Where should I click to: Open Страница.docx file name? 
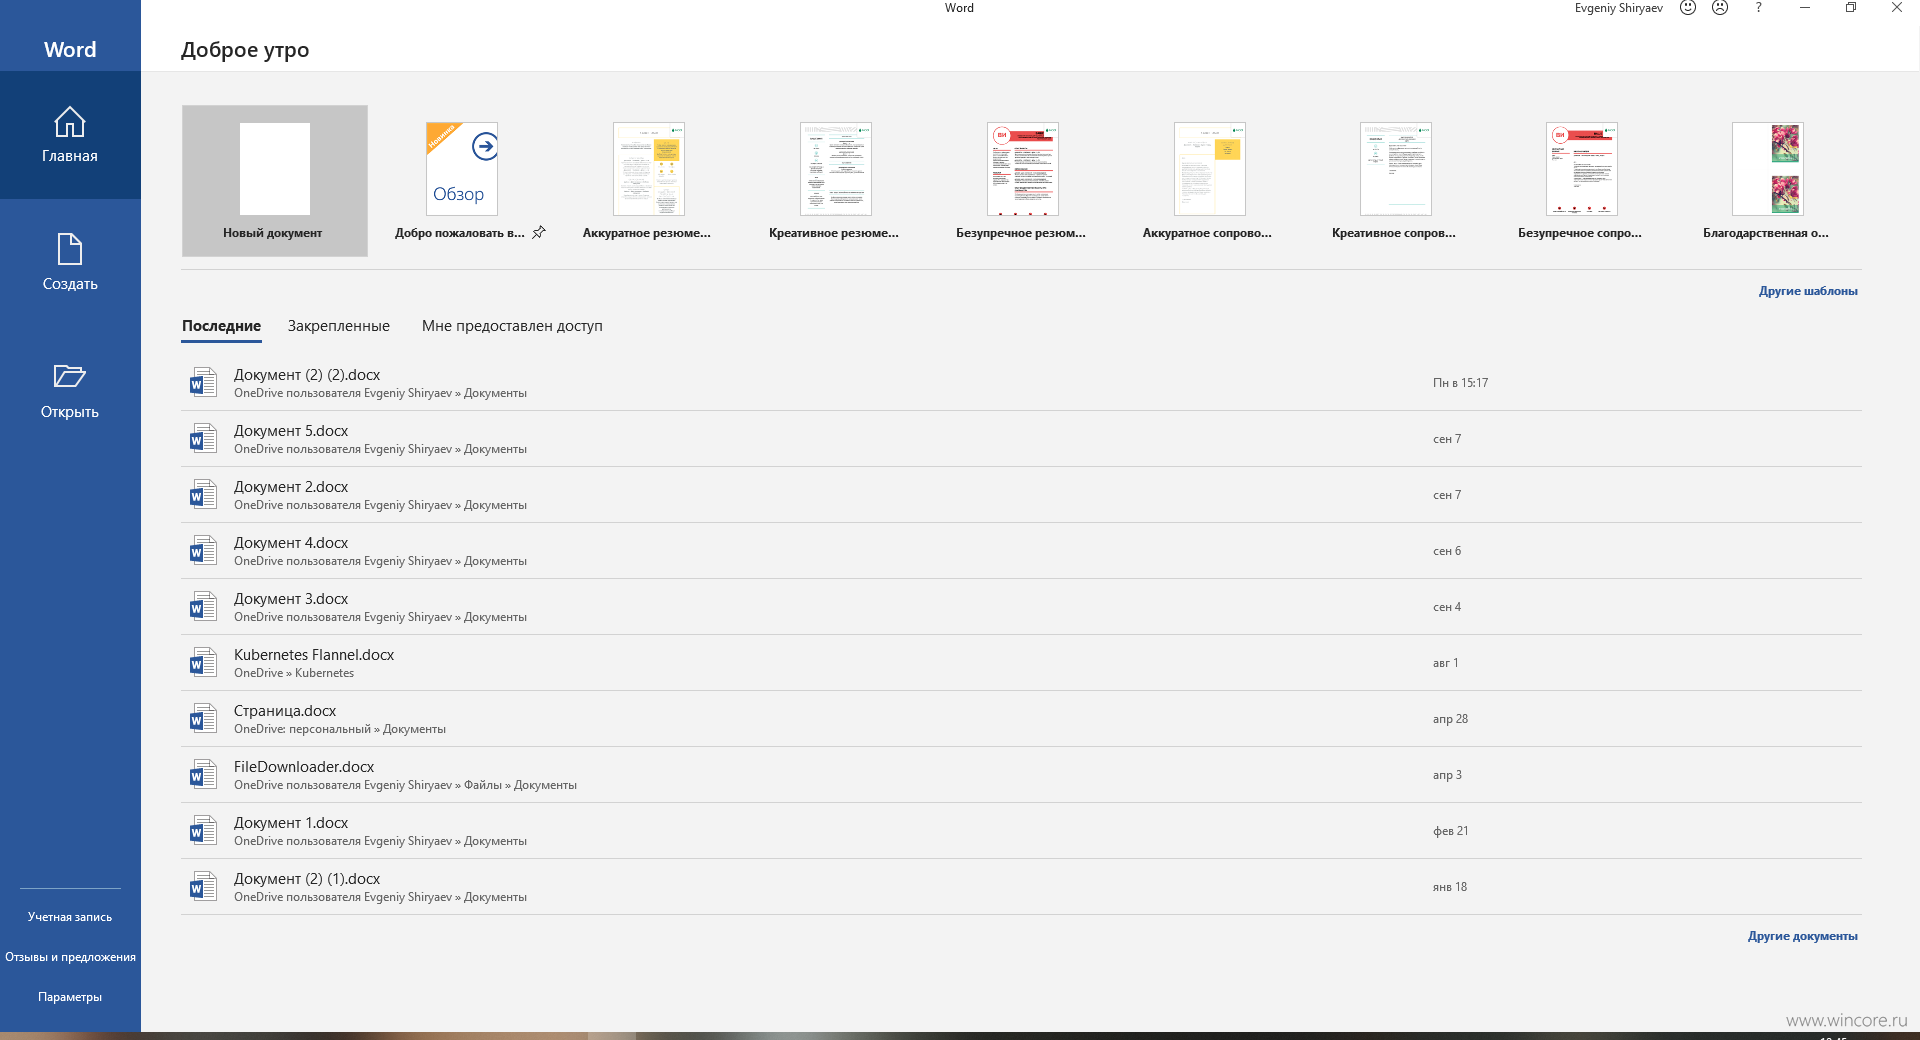(x=285, y=711)
